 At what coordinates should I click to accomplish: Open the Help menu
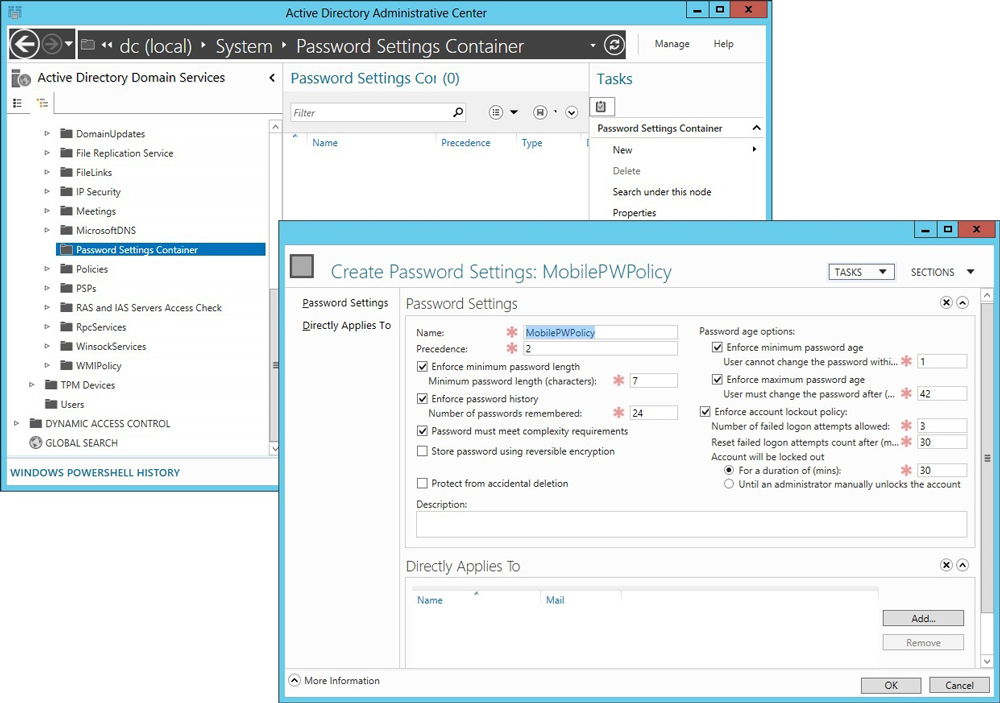(x=723, y=43)
